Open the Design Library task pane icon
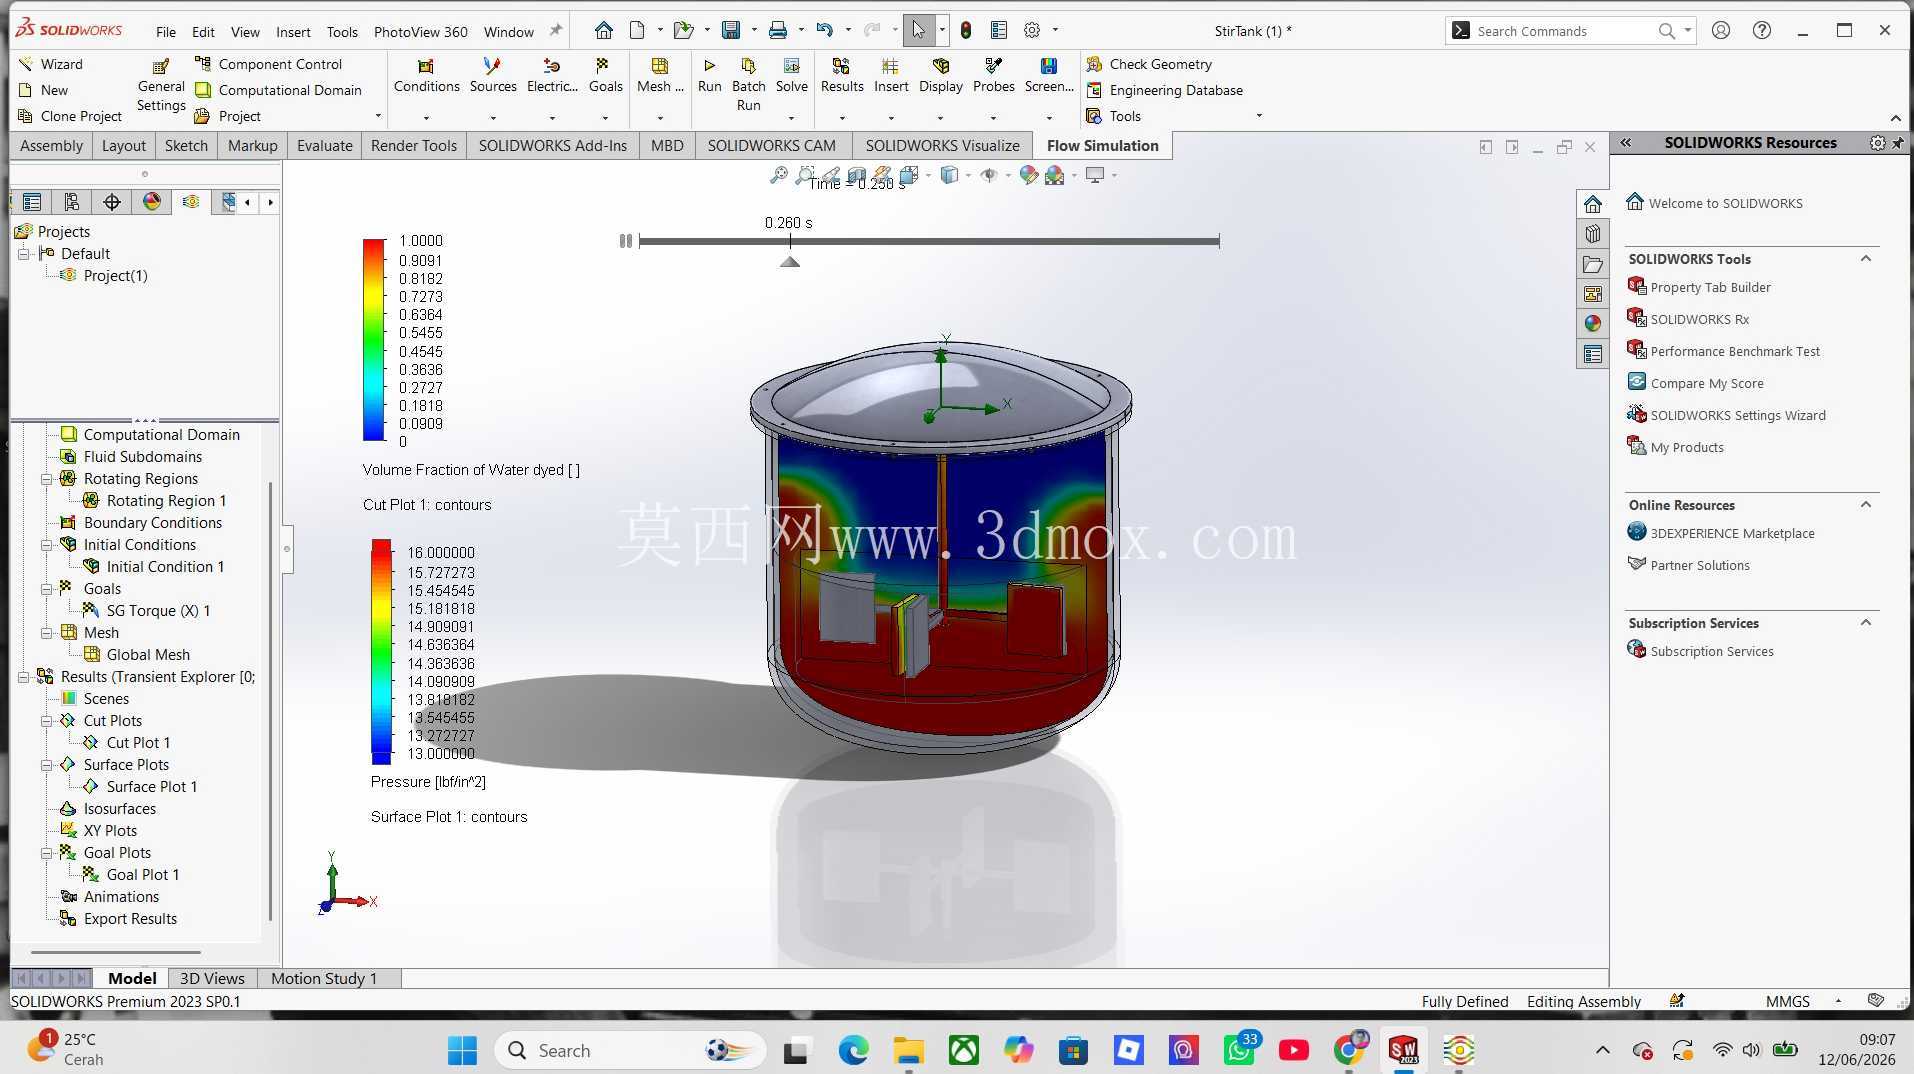This screenshot has height=1074, width=1914. pyautogui.click(x=1592, y=234)
